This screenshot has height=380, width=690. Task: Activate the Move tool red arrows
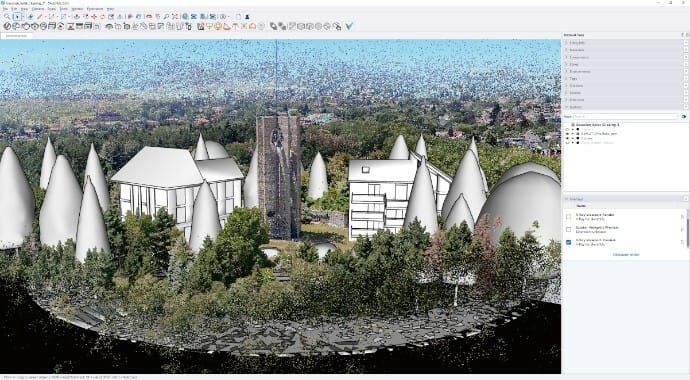94,17
